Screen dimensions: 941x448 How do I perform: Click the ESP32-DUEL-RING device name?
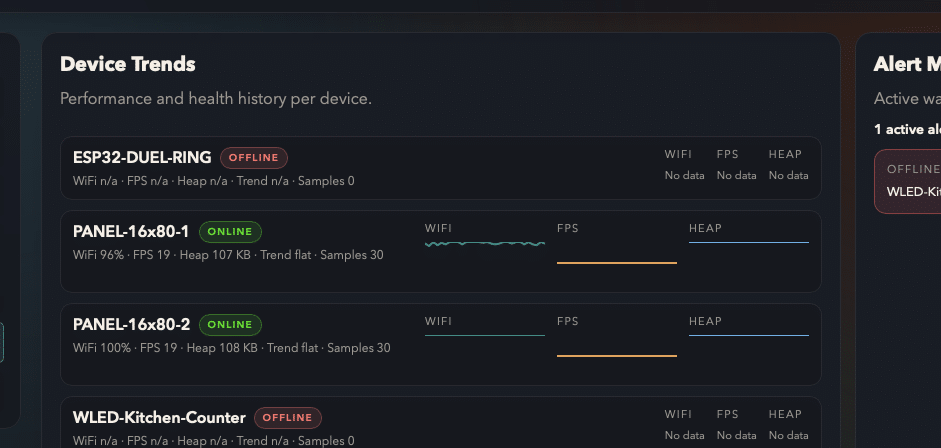142,158
